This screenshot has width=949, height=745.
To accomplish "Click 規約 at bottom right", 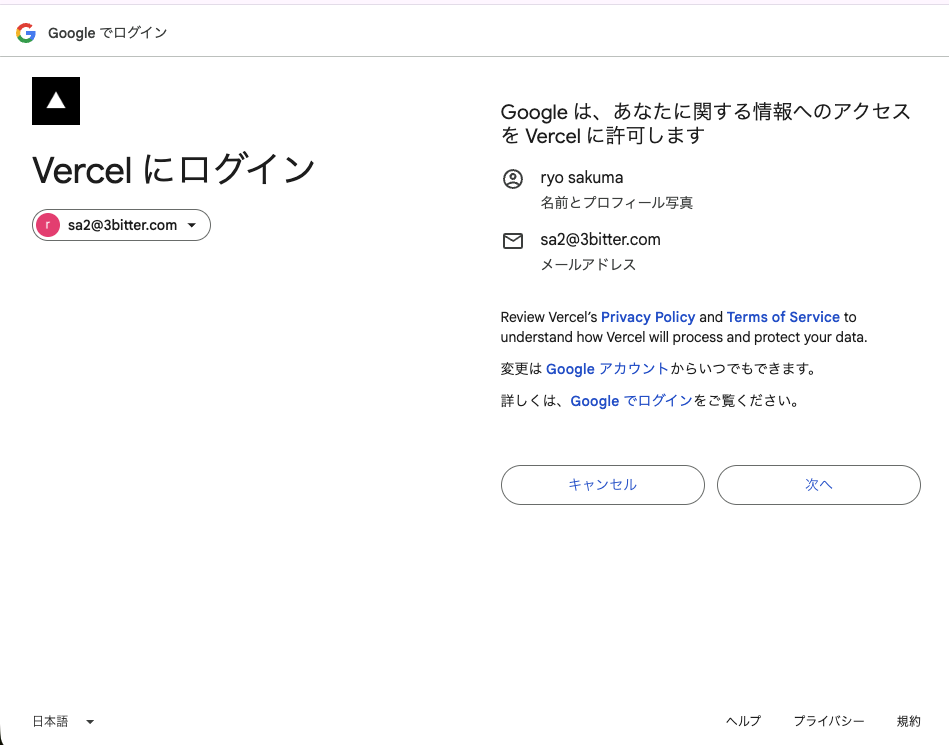I will [x=908, y=721].
